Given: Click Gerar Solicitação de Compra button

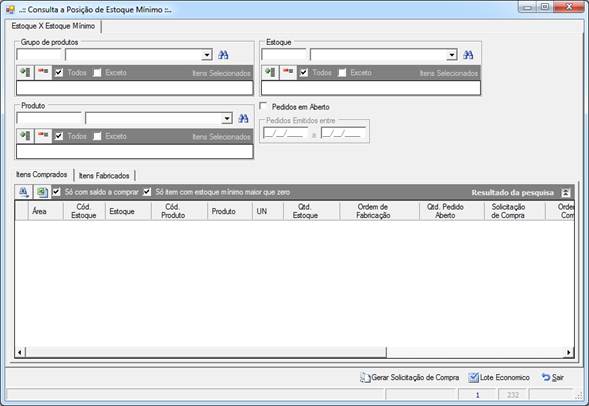Looking at the screenshot, I should tap(409, 377).
